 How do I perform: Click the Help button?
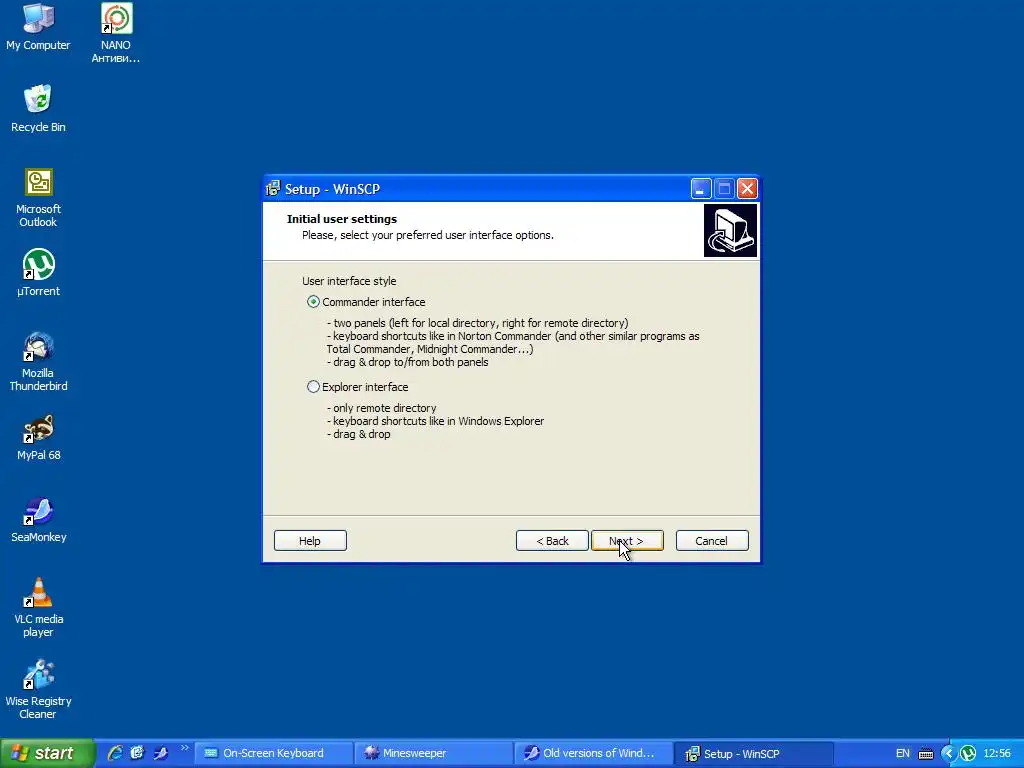click(310, 541)
